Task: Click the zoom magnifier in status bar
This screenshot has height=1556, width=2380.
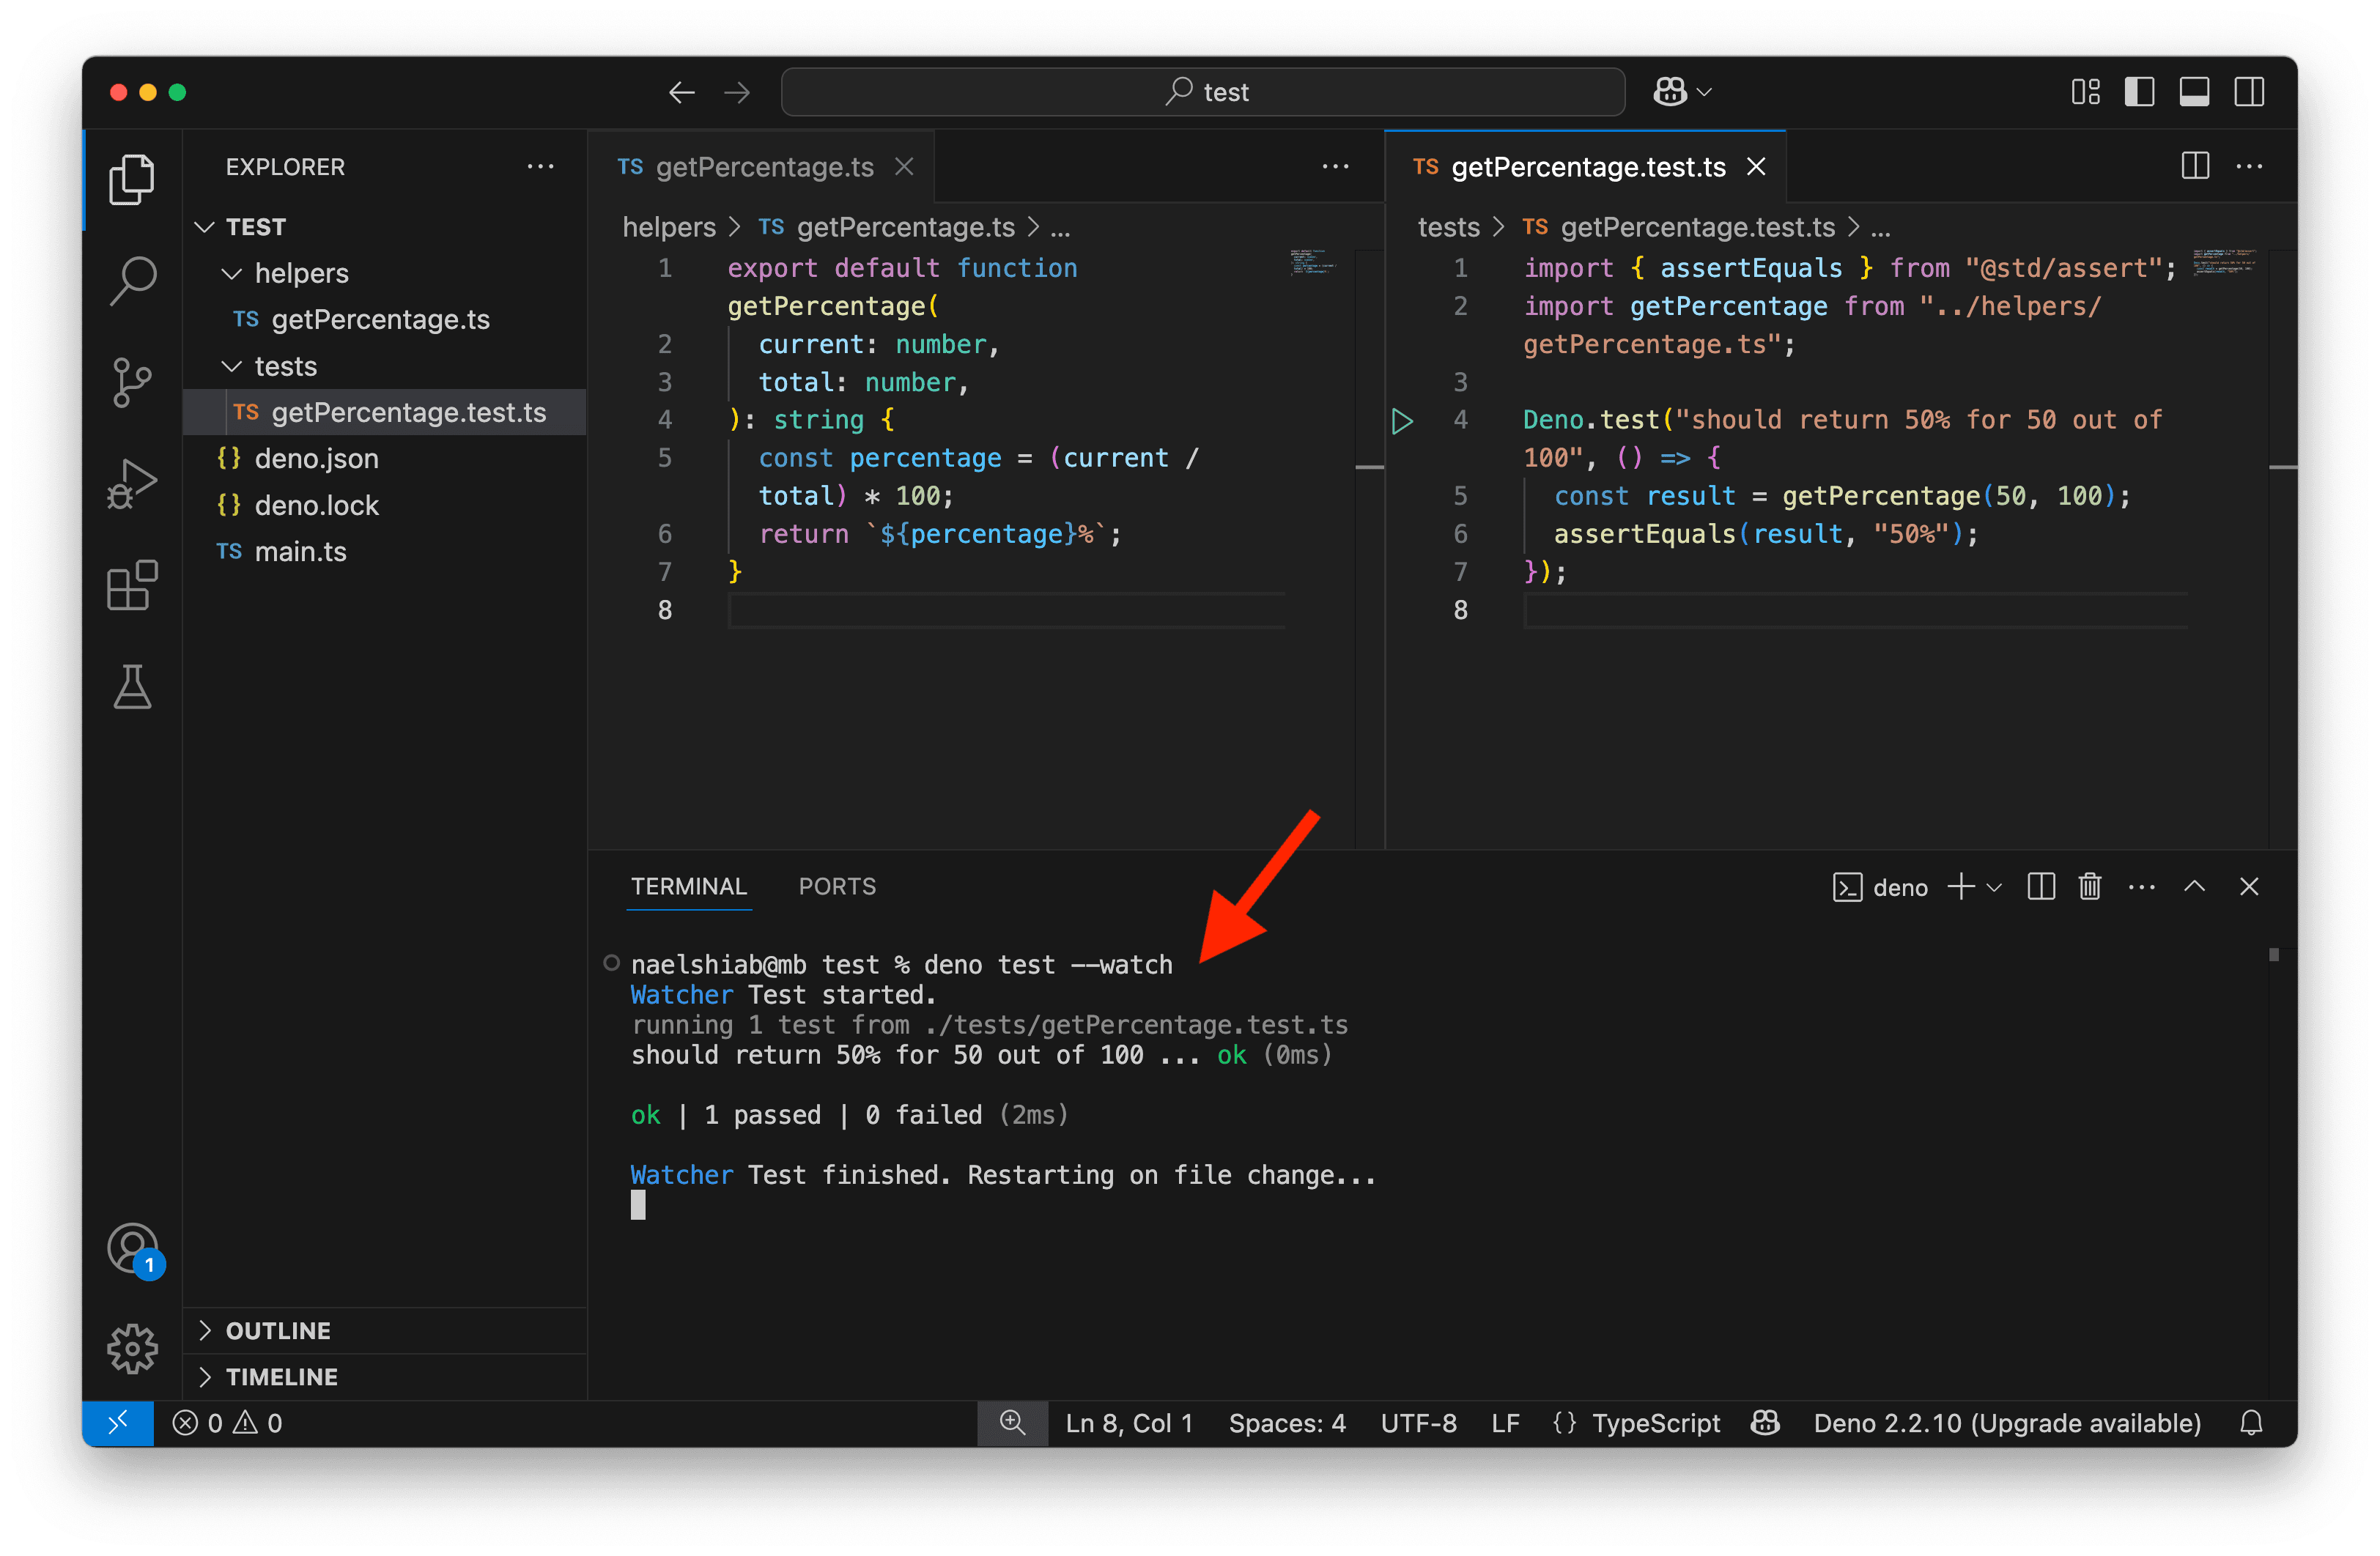Action: [1012, 1422]
